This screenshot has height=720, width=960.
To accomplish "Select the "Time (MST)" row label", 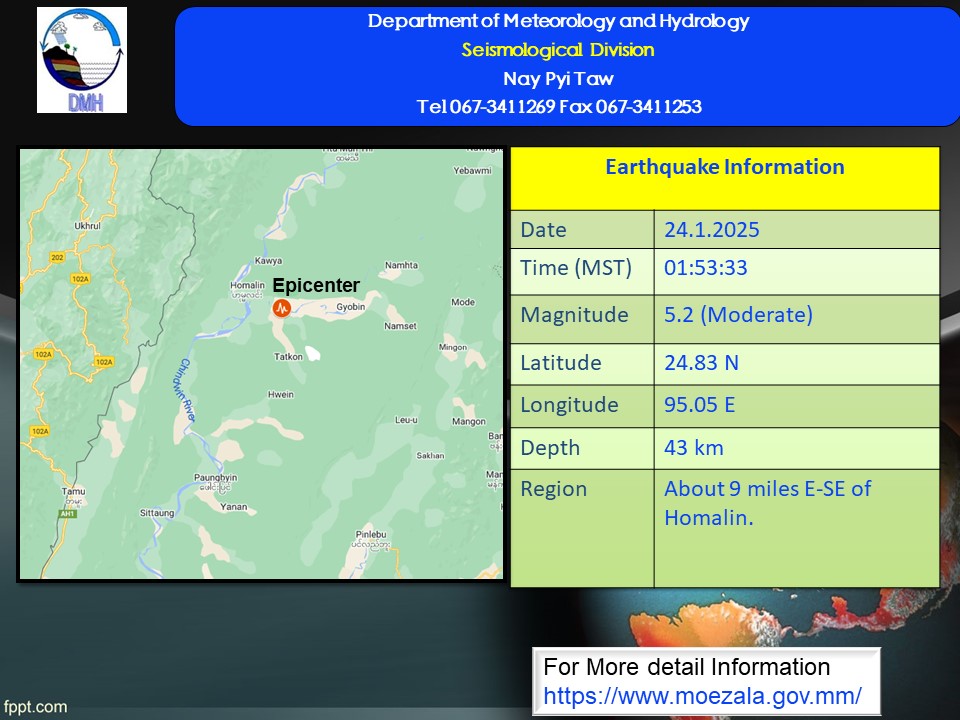I will coord(576,268).
